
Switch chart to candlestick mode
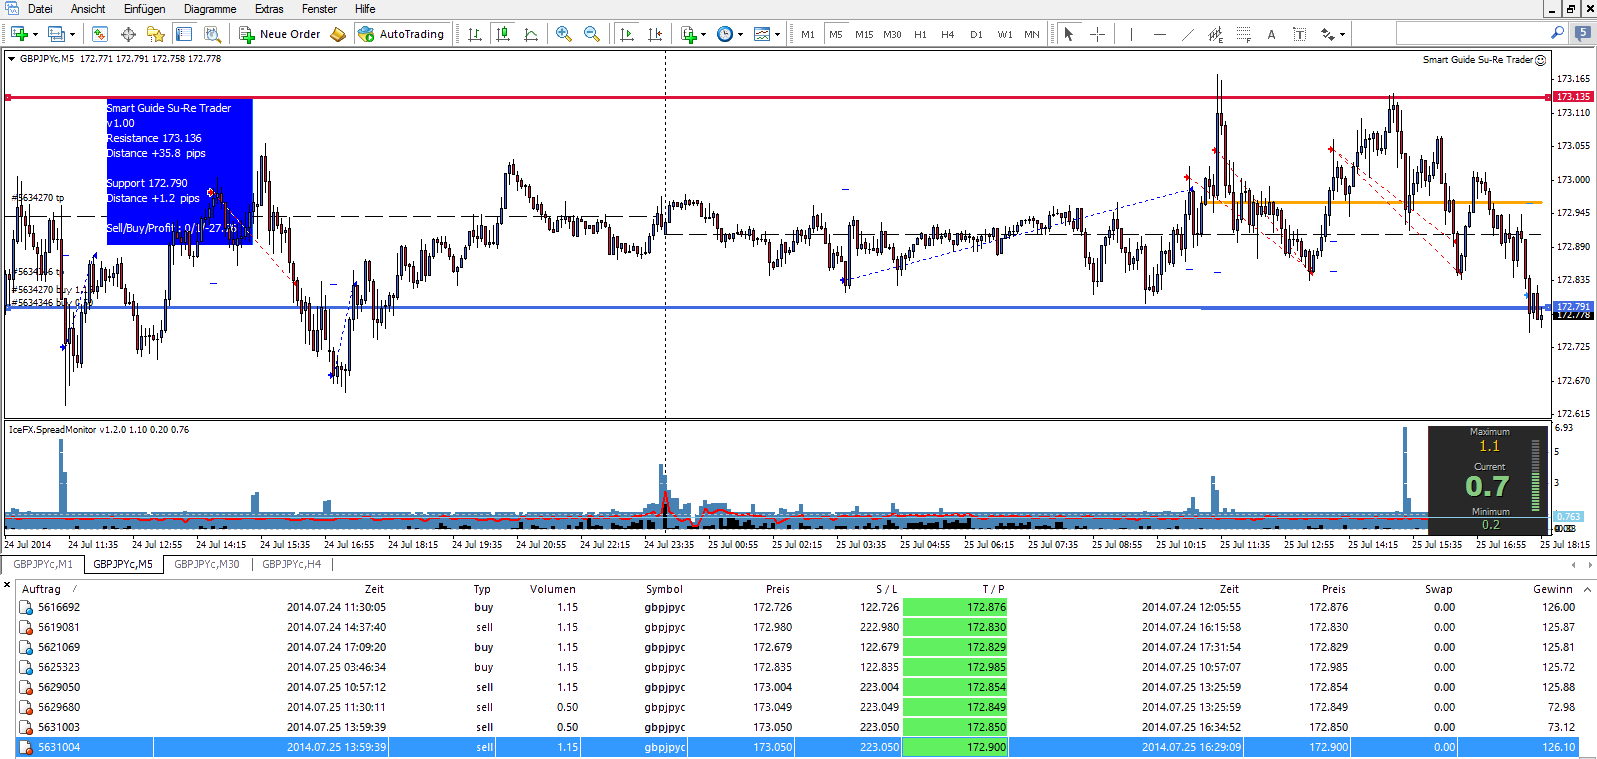coord(503,34)
